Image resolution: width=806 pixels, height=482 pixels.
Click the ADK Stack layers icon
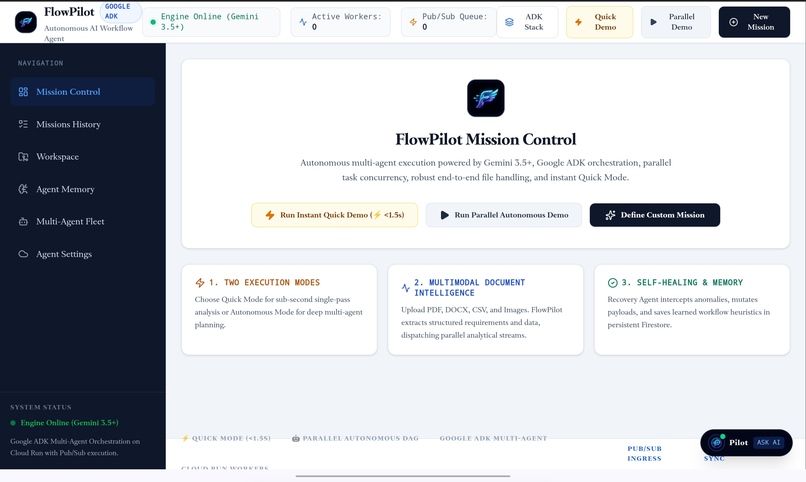pos(509,22)
